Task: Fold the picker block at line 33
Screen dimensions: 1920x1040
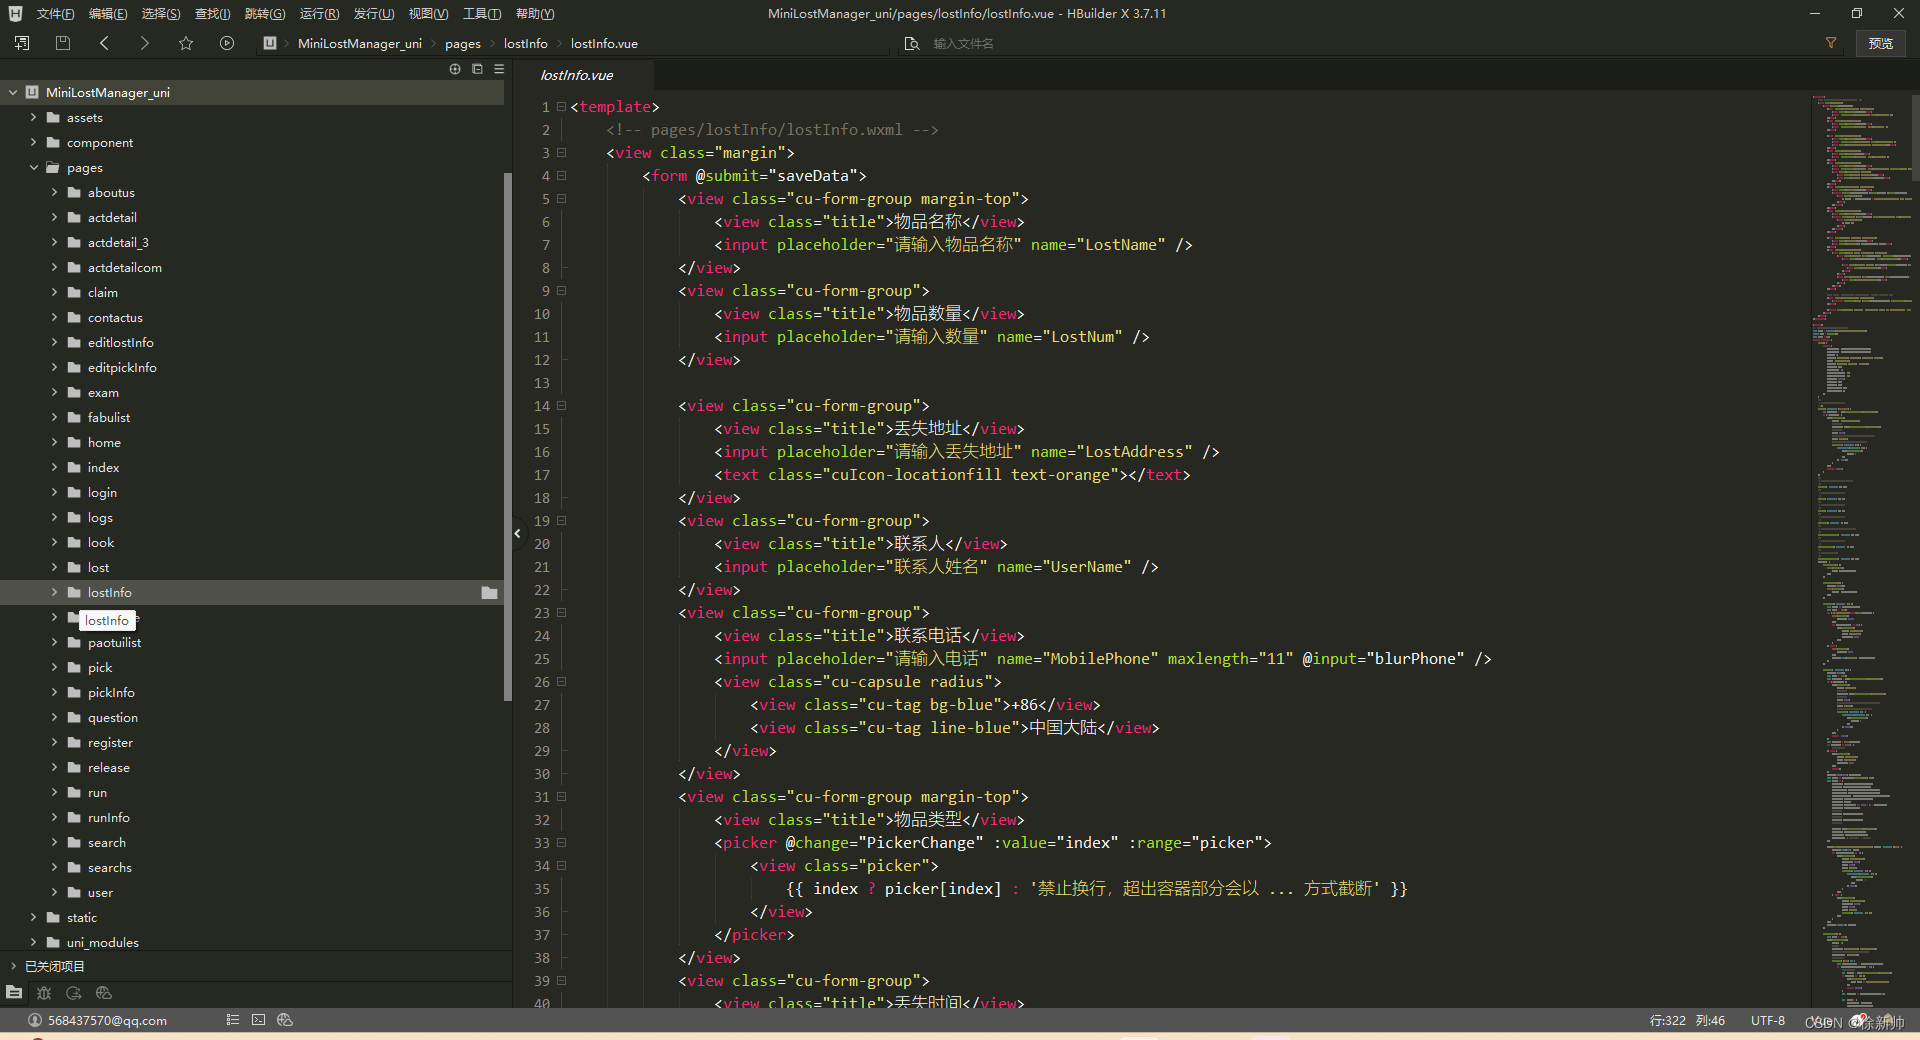Action: click(x=562, y=843)
